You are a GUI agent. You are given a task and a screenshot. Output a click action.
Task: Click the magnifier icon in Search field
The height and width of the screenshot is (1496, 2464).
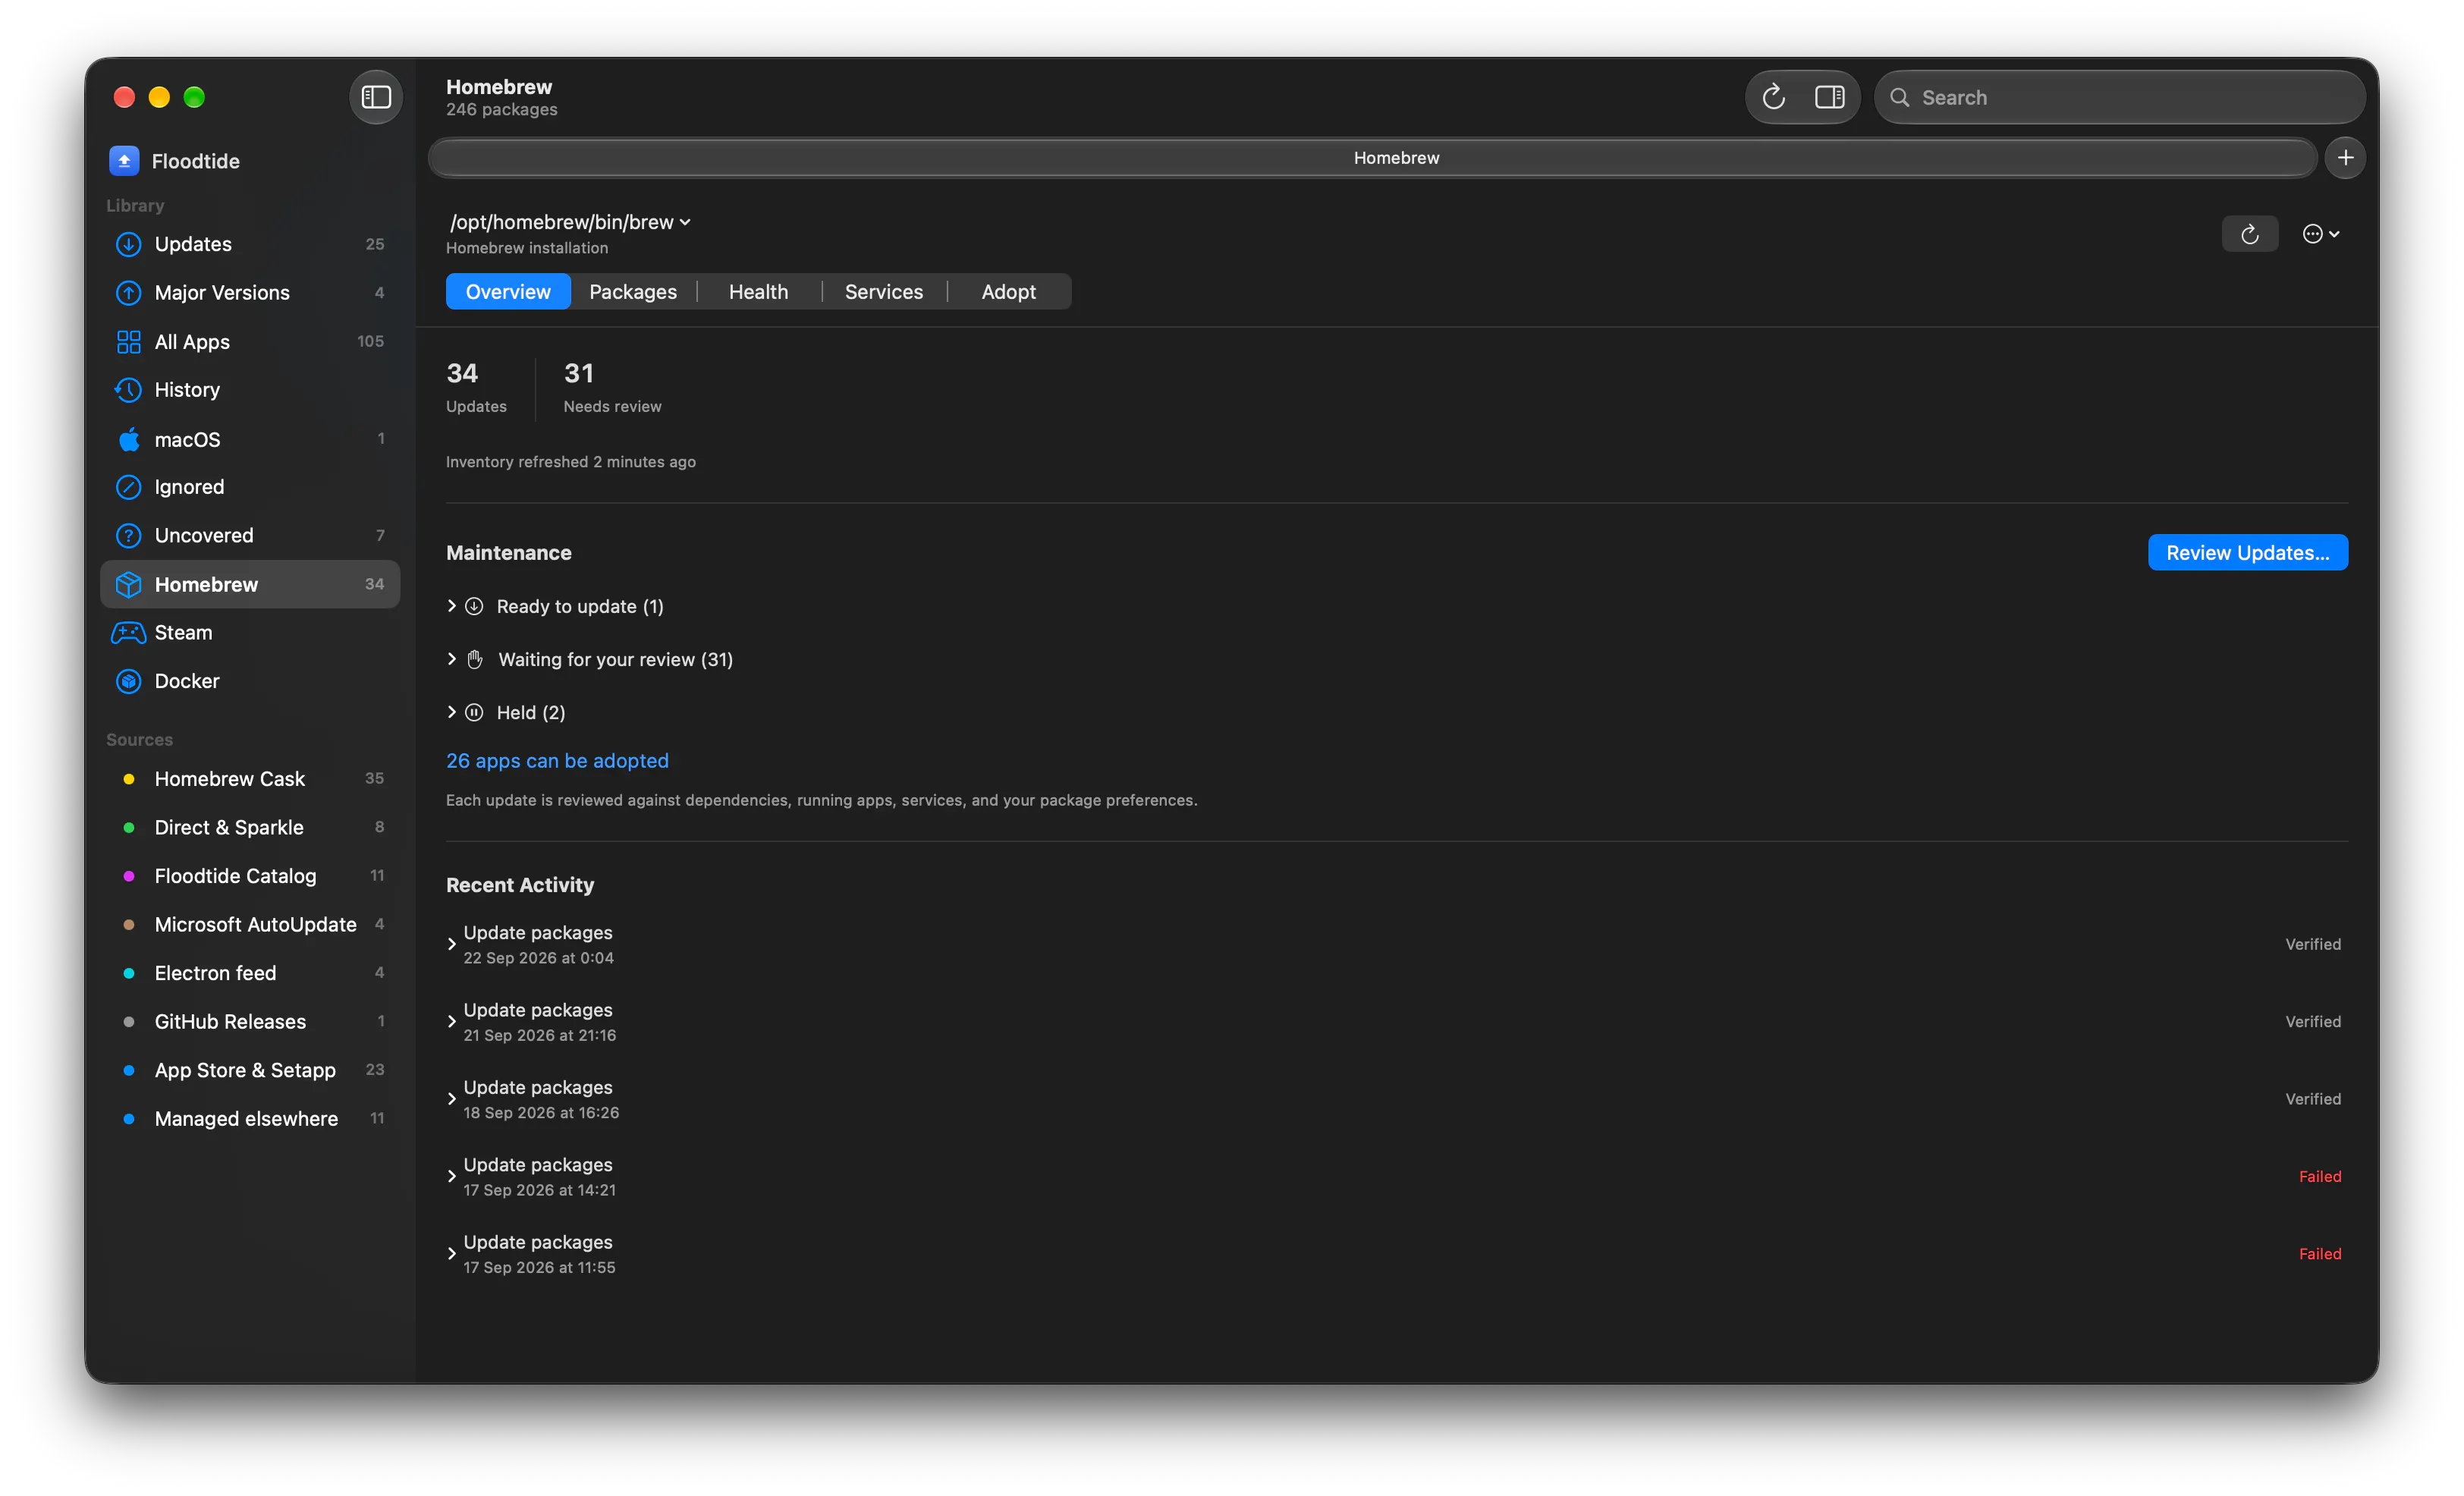click(1900, 97)
